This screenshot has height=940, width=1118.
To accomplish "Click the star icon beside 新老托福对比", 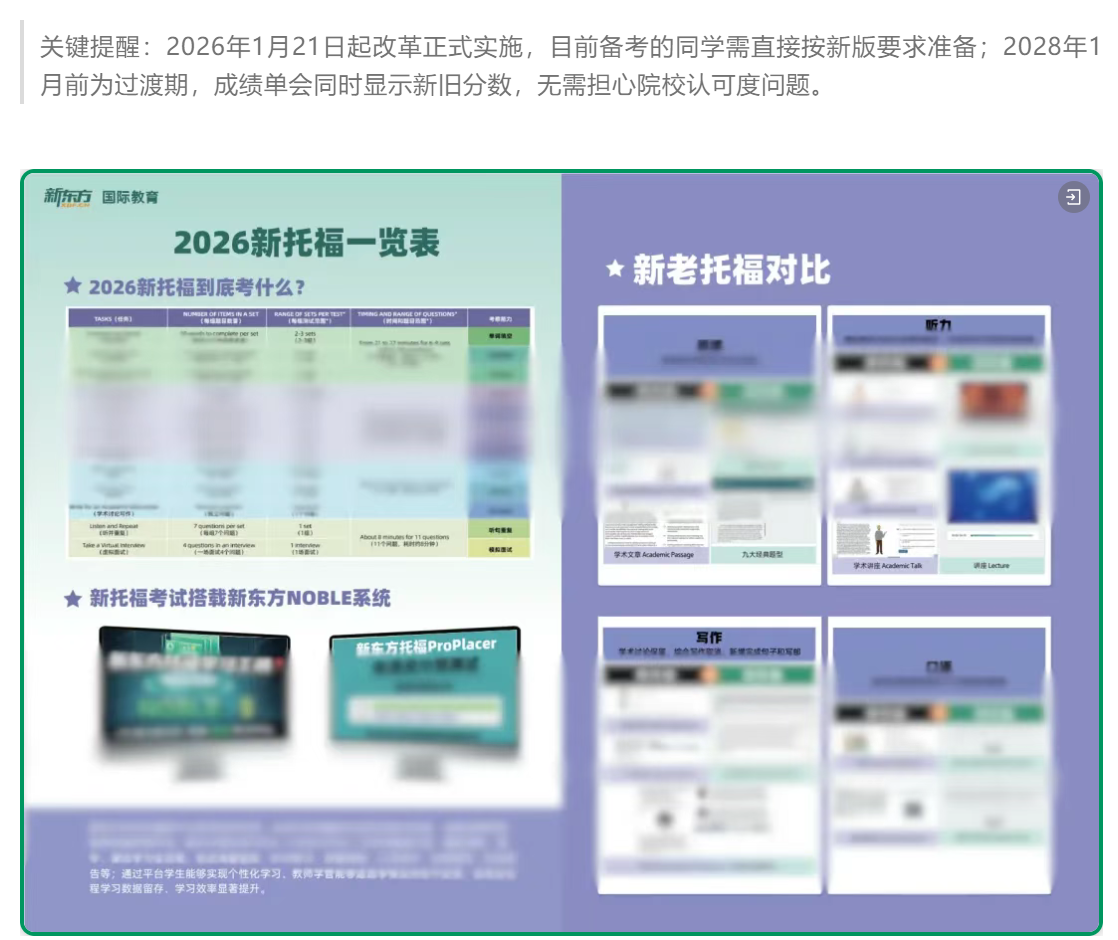I will tap(616, 269).
